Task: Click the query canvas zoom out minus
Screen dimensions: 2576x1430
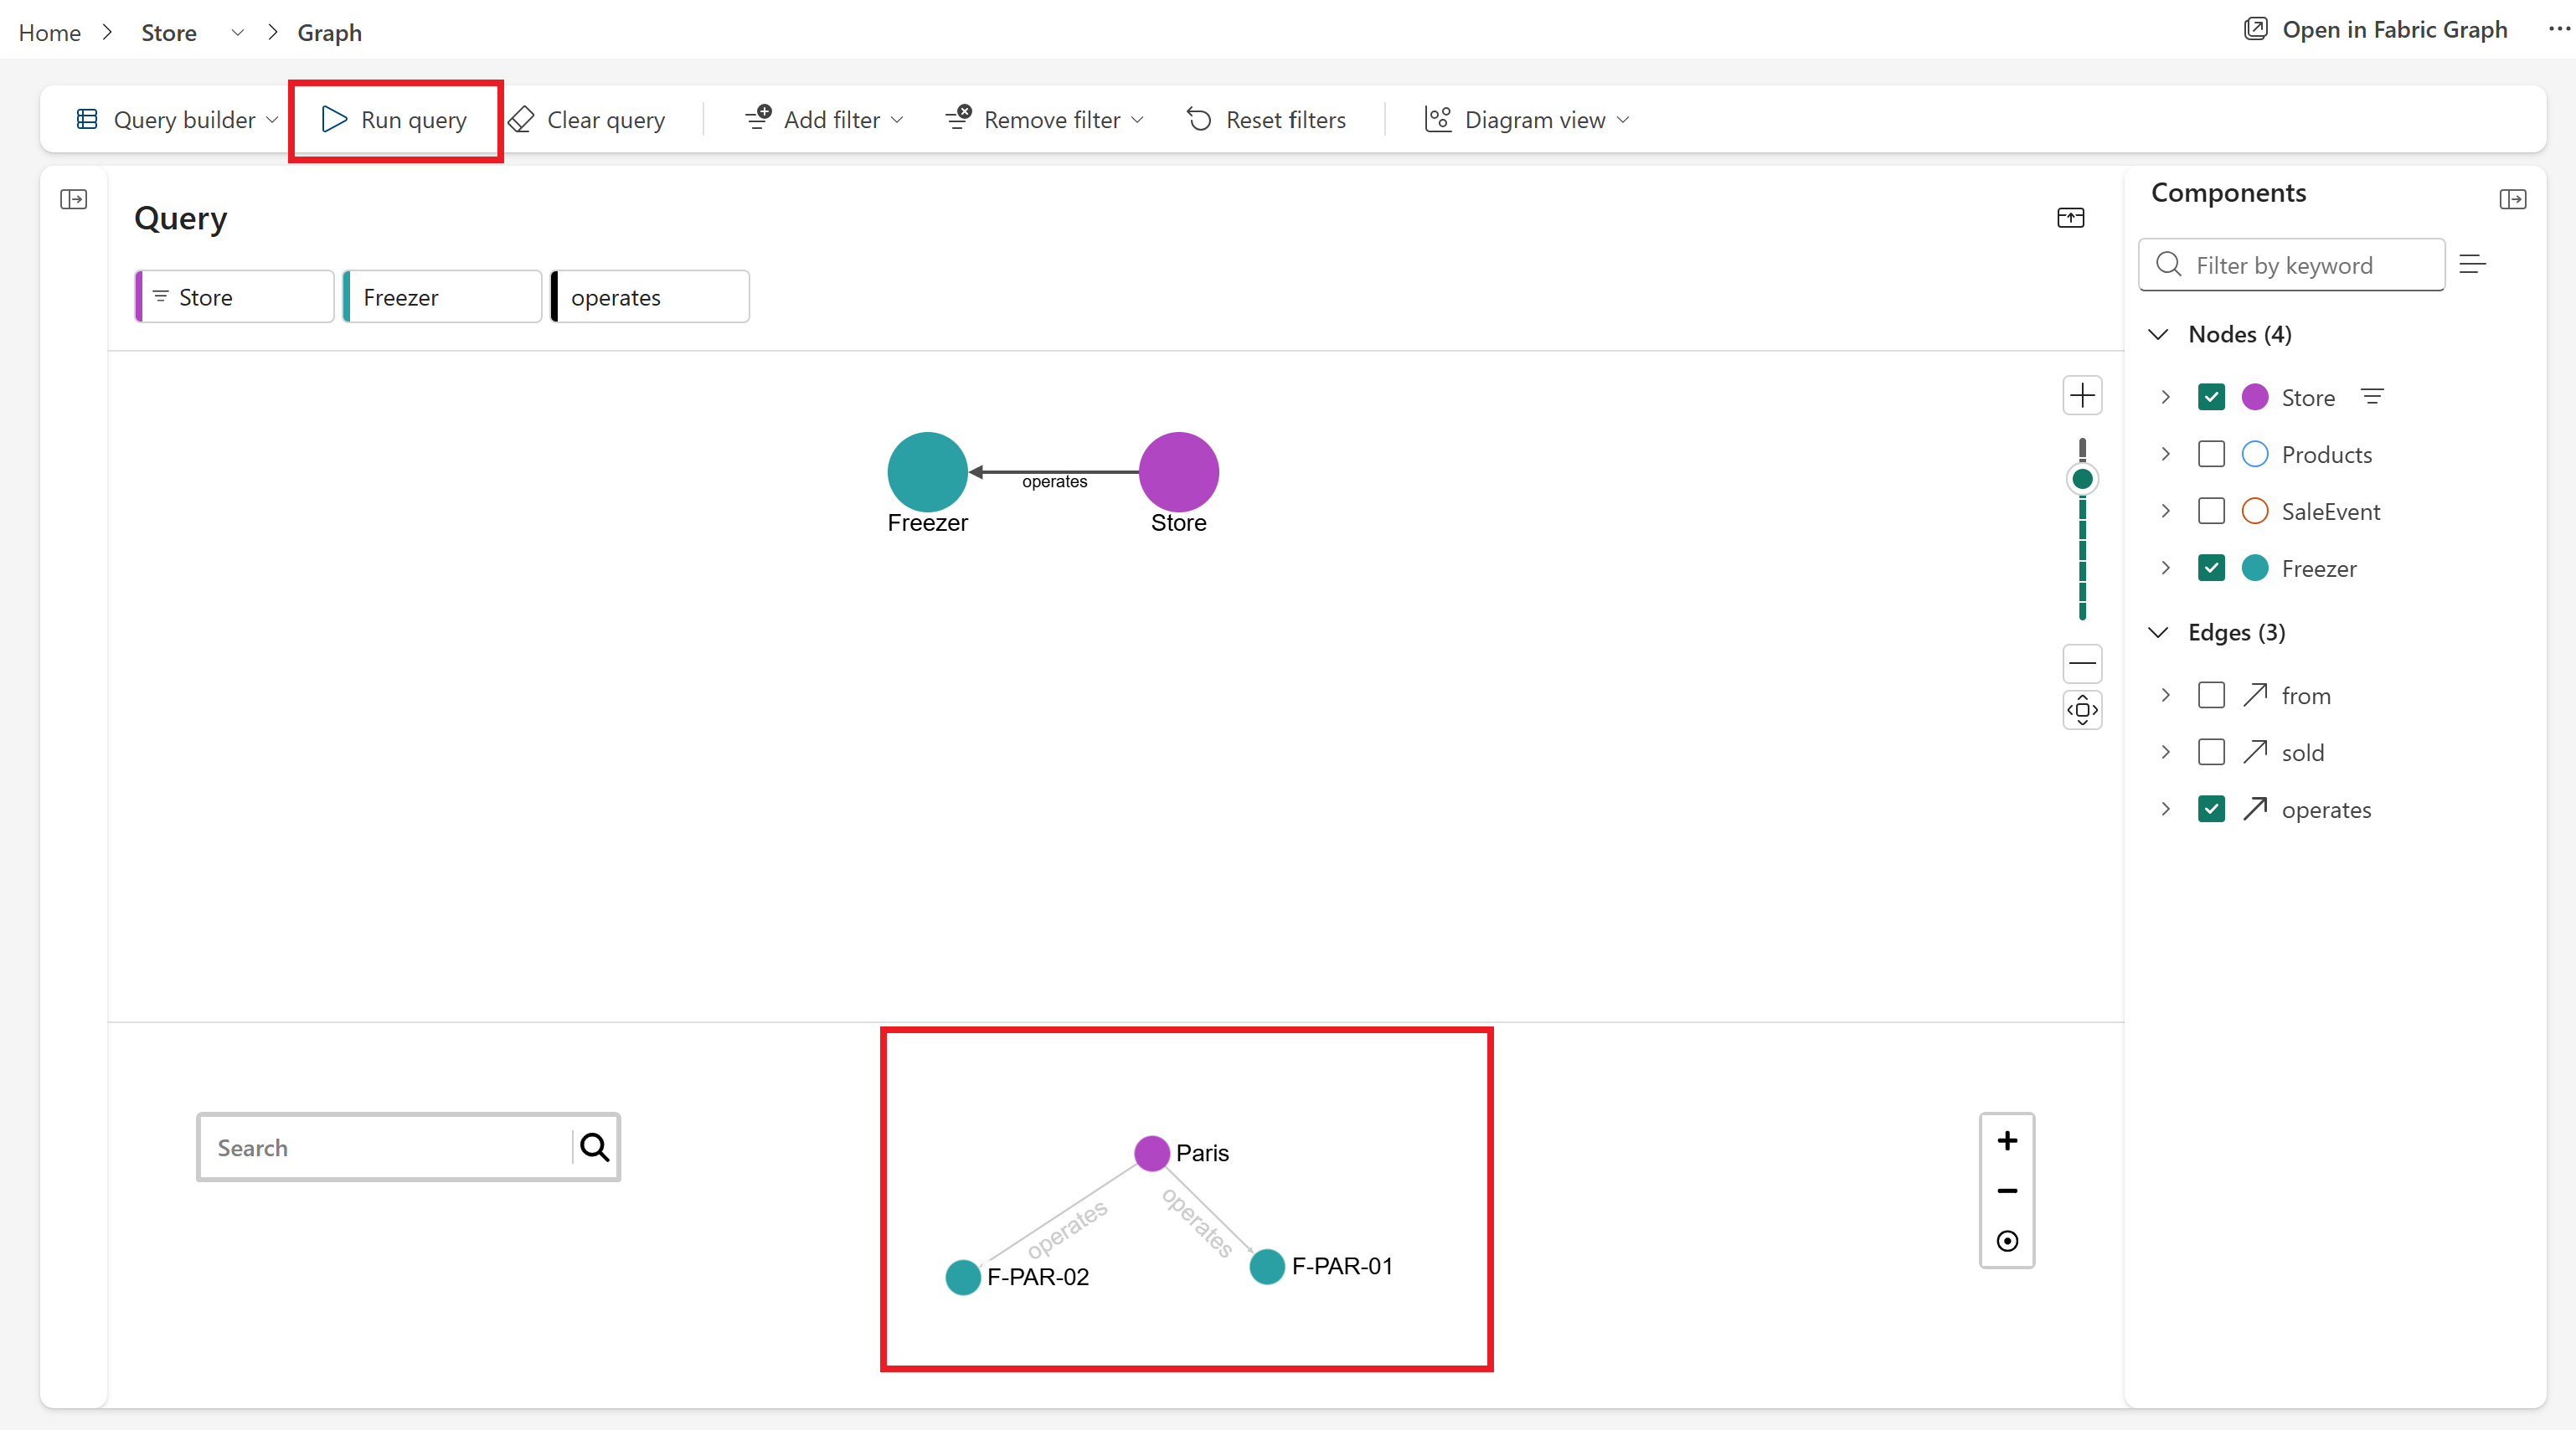Action: click(2083, 663)
